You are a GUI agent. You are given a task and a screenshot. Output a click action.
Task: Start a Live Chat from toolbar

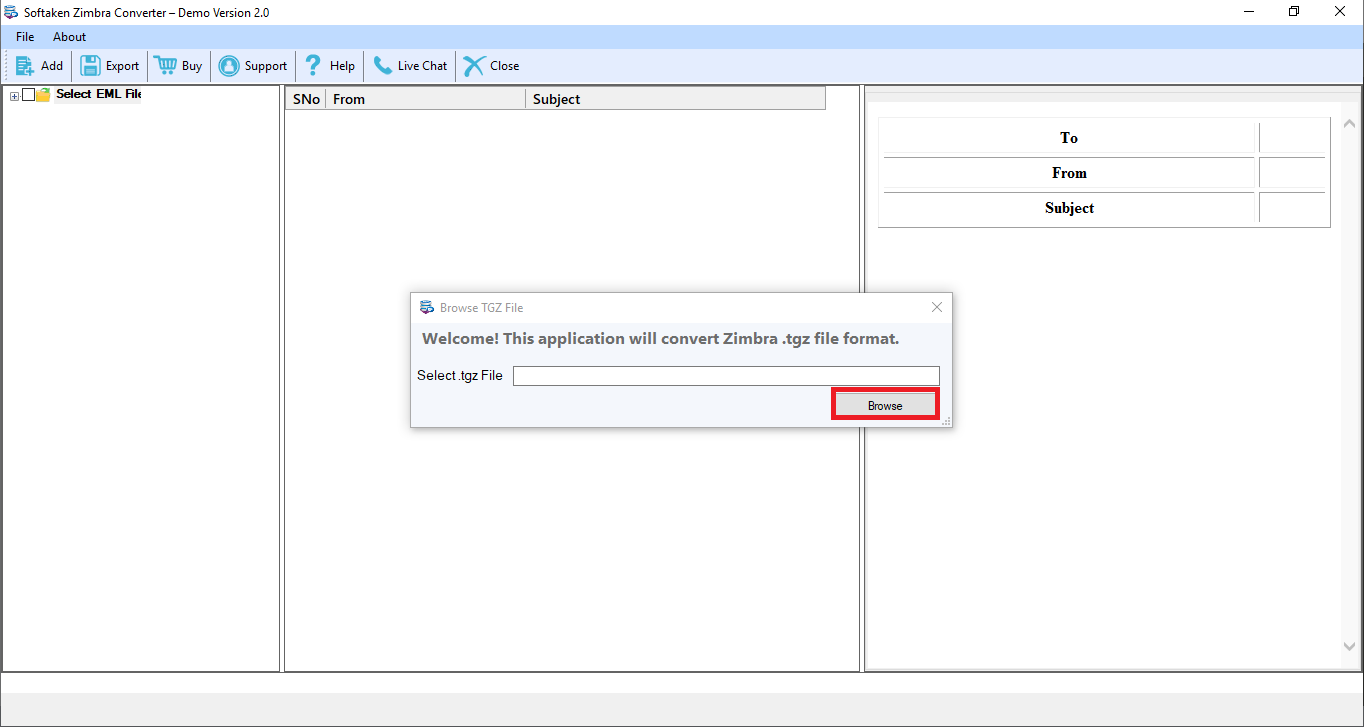pyautogui.click(x=410, y=66)
